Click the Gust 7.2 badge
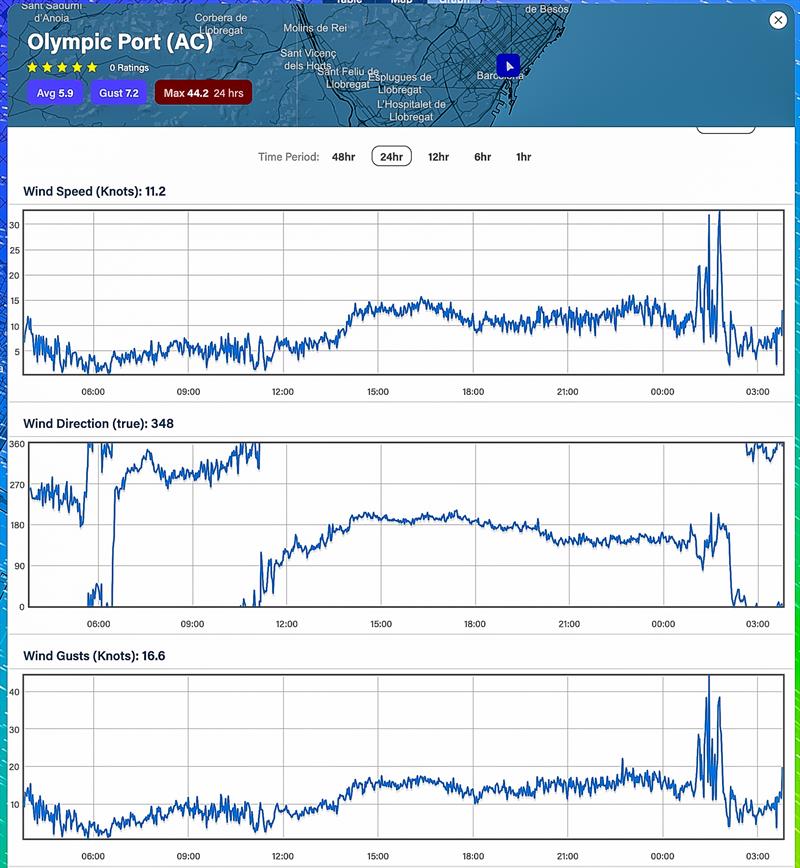 pos(118,93)
